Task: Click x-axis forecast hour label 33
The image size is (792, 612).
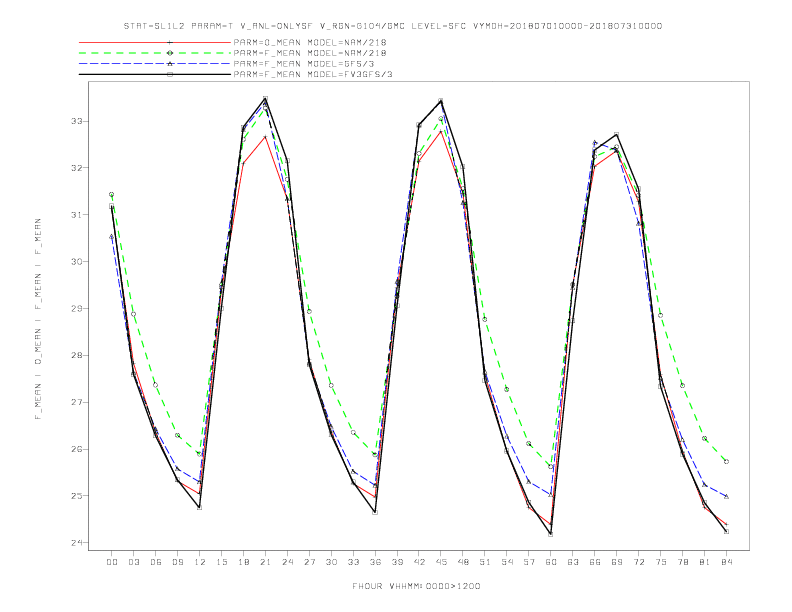Action: pyautogui.click(x=353, y=562)
